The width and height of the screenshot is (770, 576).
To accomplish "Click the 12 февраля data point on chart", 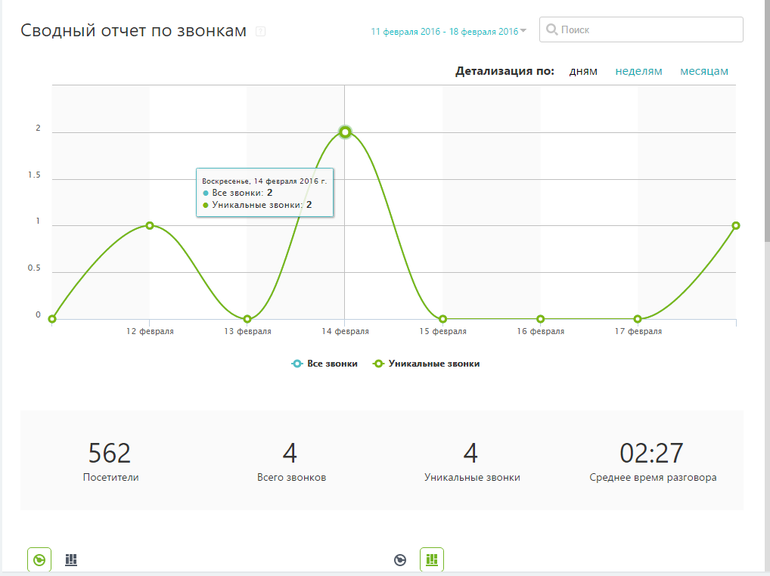I will pyautogui.click(x=150, y=225).
